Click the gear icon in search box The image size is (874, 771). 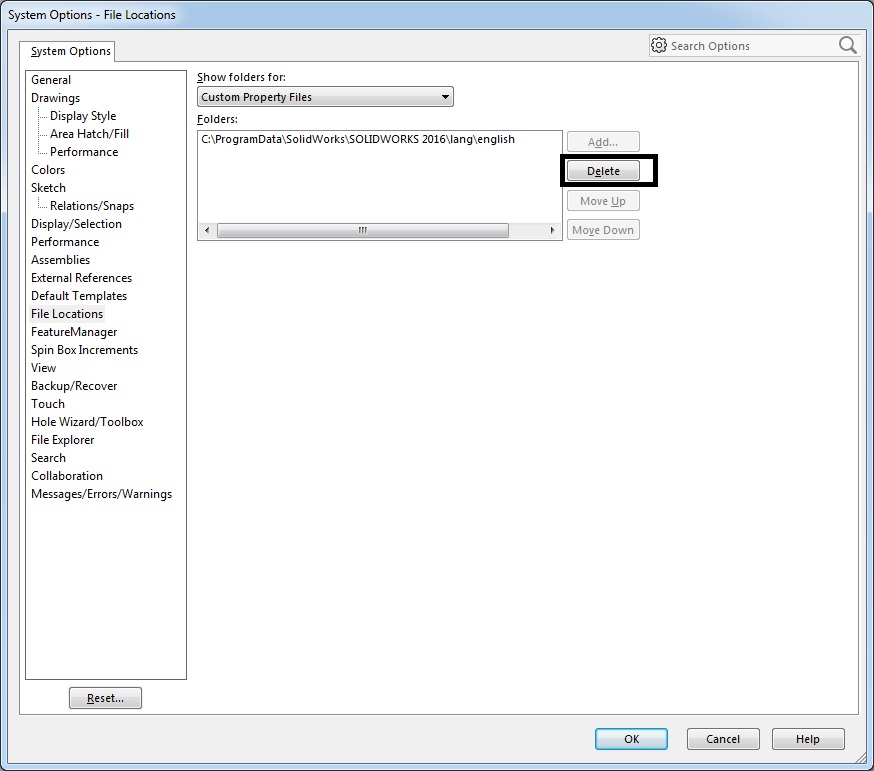tap(659, 46)
